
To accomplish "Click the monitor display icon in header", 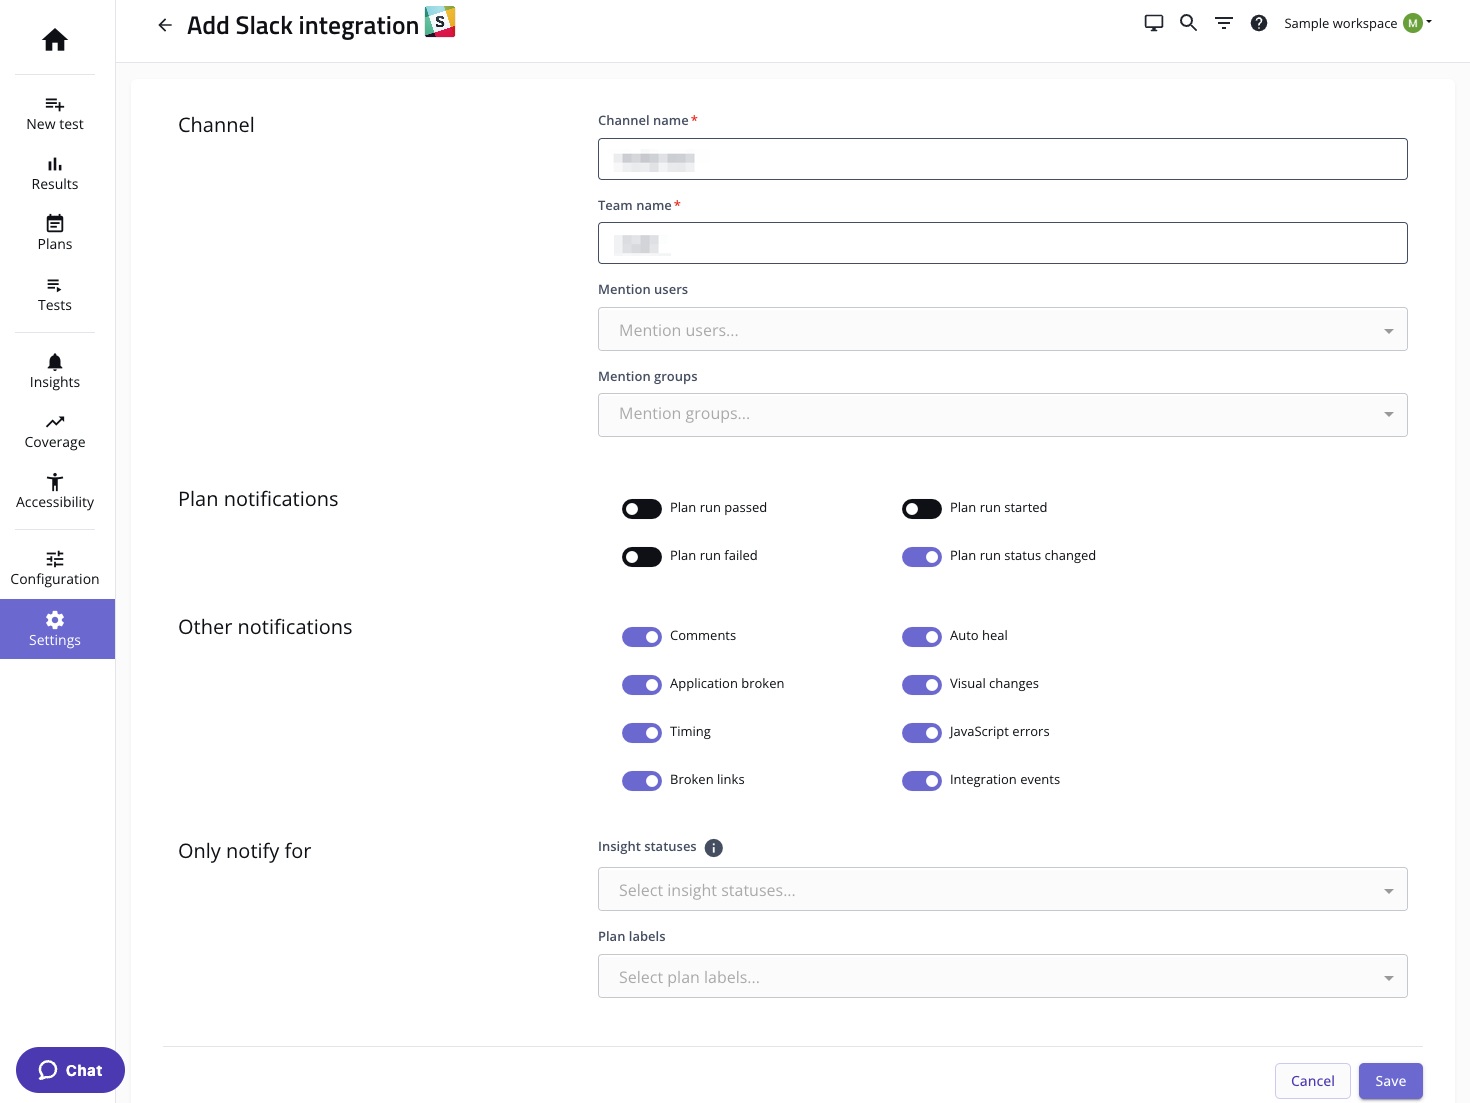I will pyautogui.click(x=1154, y=23).
